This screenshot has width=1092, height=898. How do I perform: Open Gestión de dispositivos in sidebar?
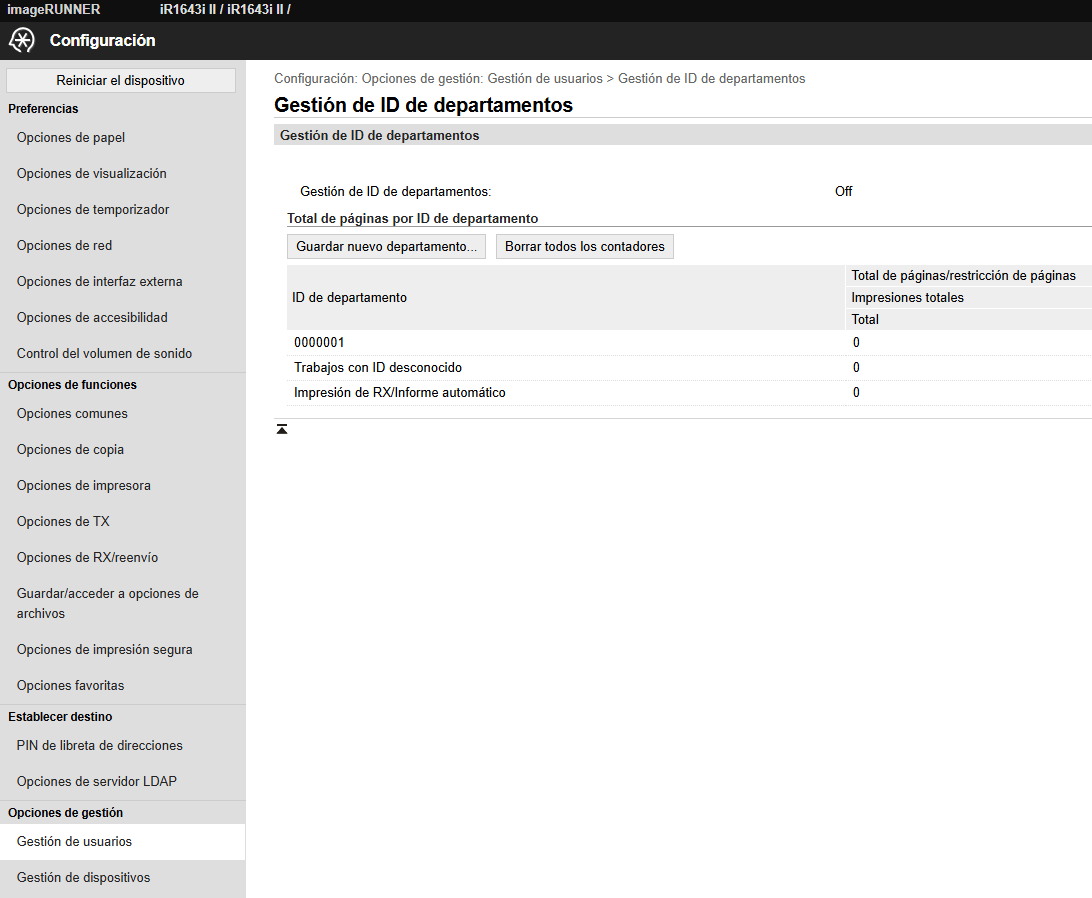(84, 878)
